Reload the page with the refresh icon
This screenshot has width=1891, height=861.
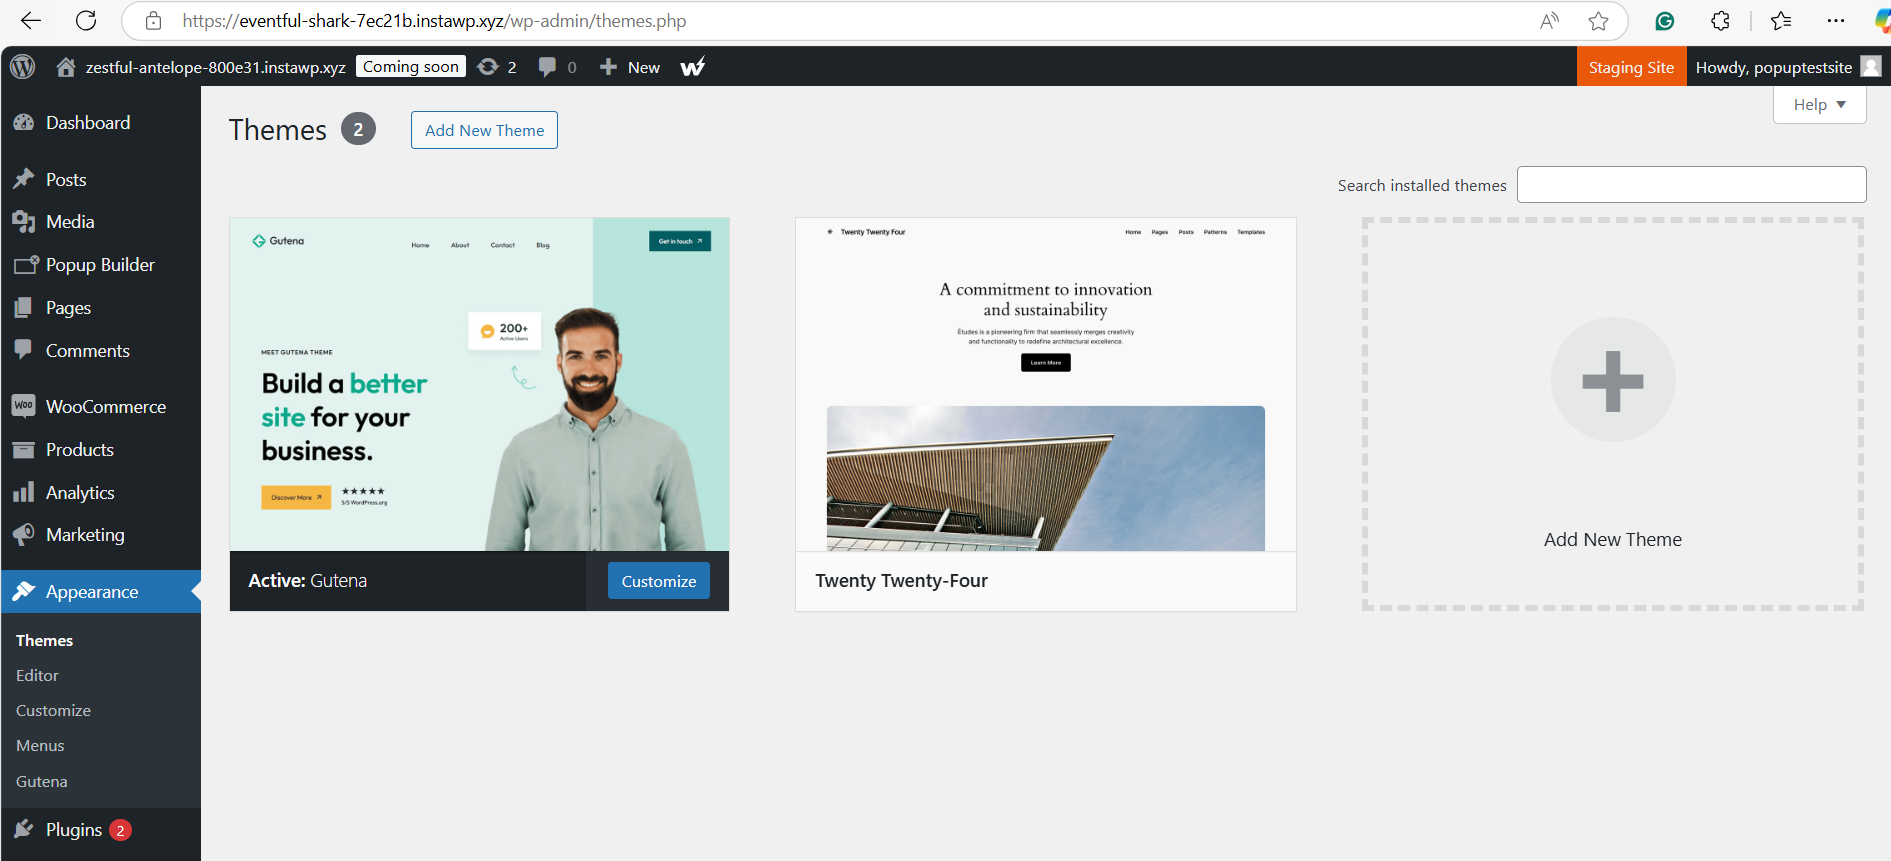pos(86,21)
